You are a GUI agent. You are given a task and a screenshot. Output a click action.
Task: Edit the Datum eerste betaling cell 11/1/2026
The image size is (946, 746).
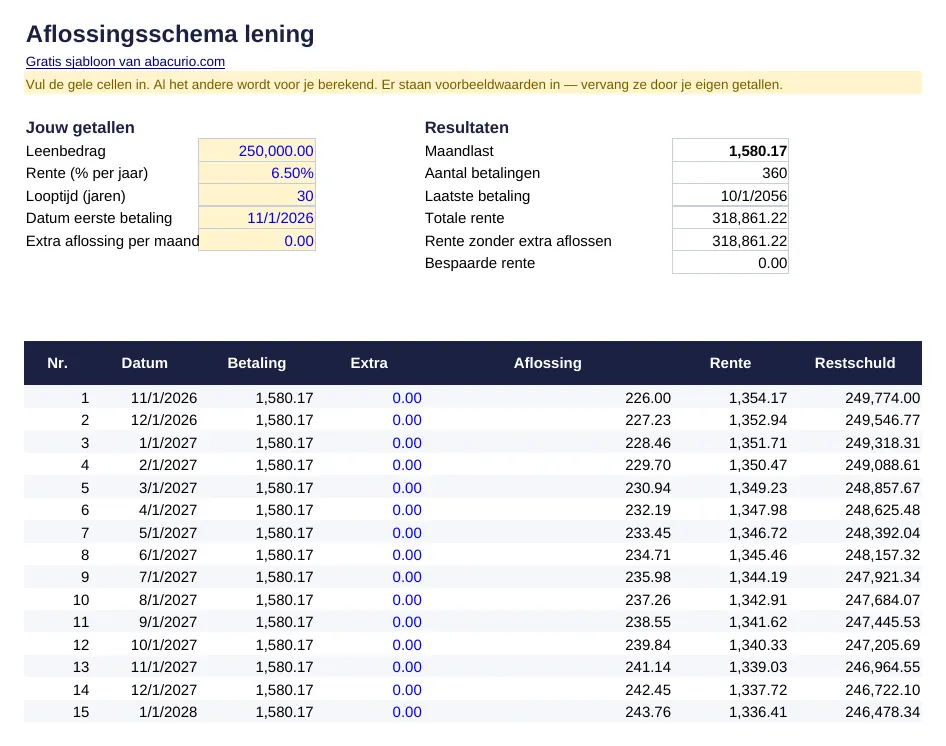point(257,218)
